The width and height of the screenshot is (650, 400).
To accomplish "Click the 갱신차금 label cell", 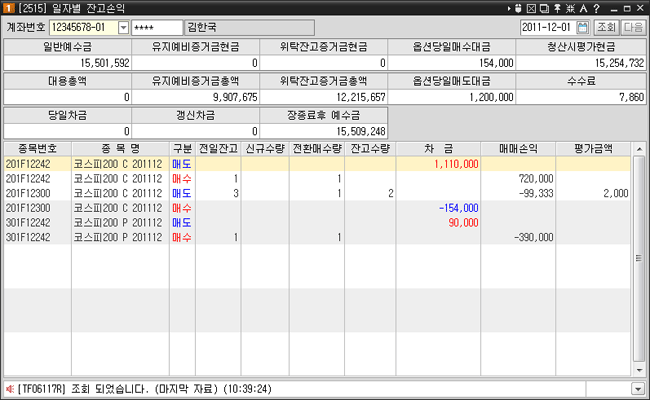I will (x=195, y=115).
